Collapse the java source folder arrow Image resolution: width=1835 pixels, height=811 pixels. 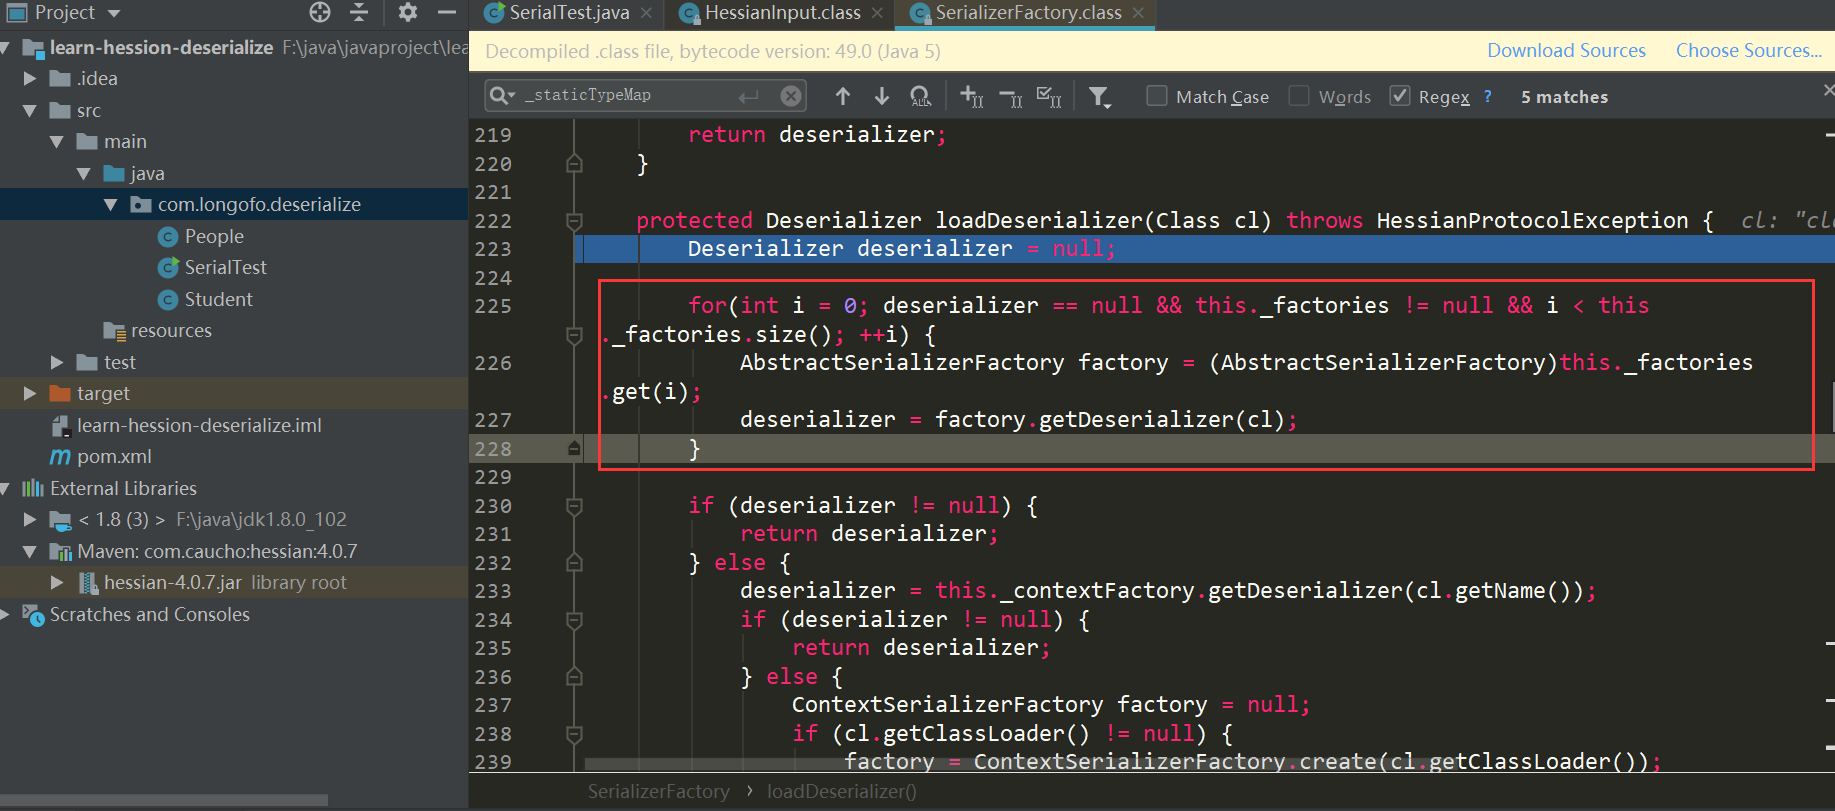[x=84, y=173]
